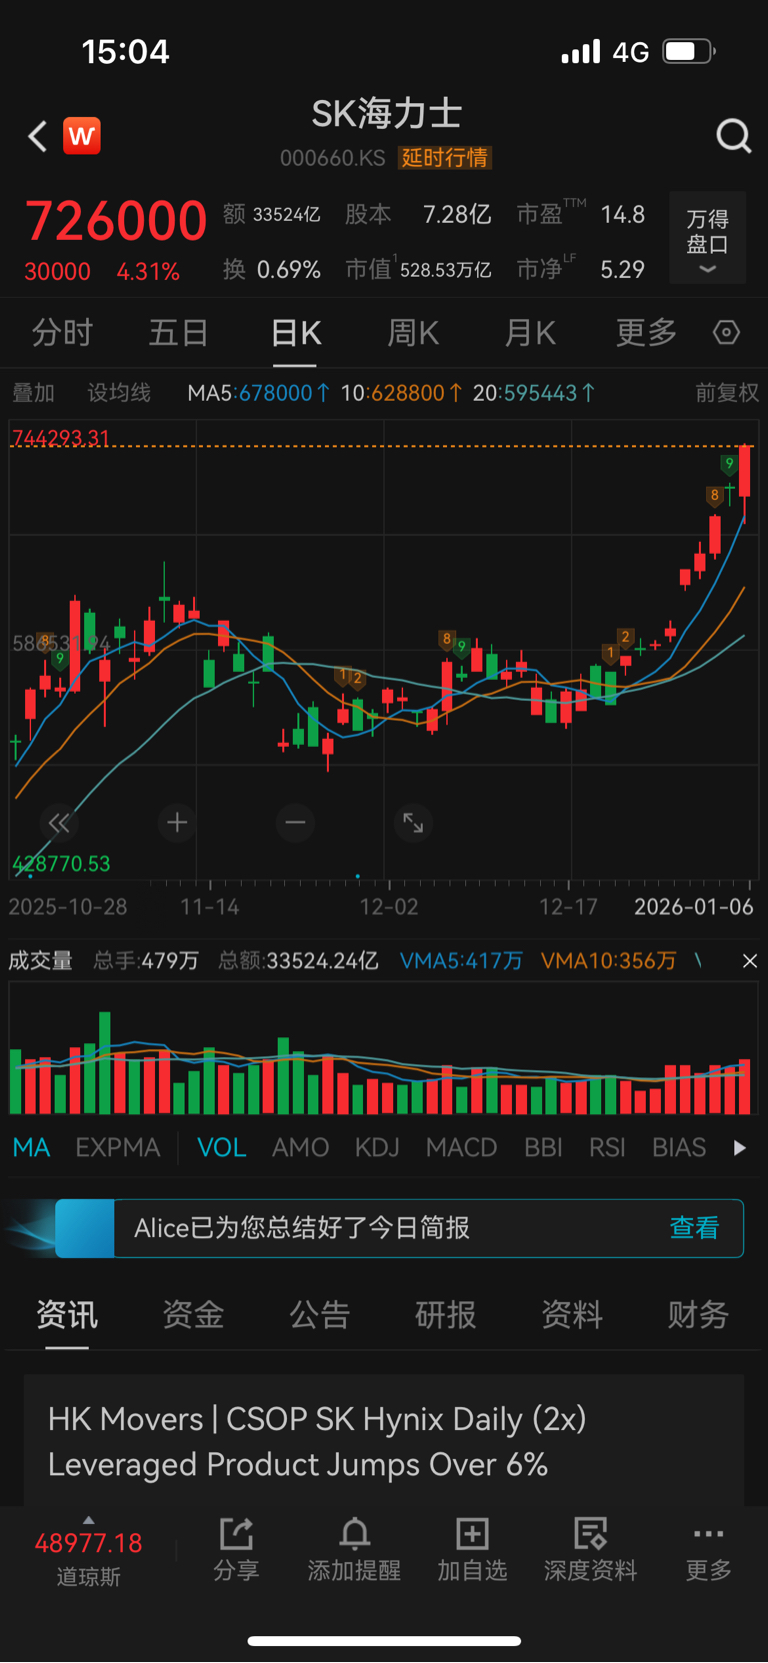Expand chart to fullscreen
768x1663 pixels.
click(413, 823)
